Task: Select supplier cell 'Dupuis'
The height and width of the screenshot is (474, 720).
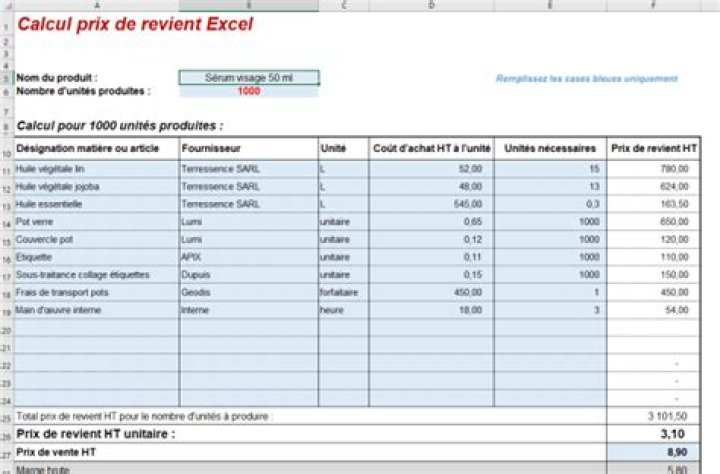Action: pos(248,275)
